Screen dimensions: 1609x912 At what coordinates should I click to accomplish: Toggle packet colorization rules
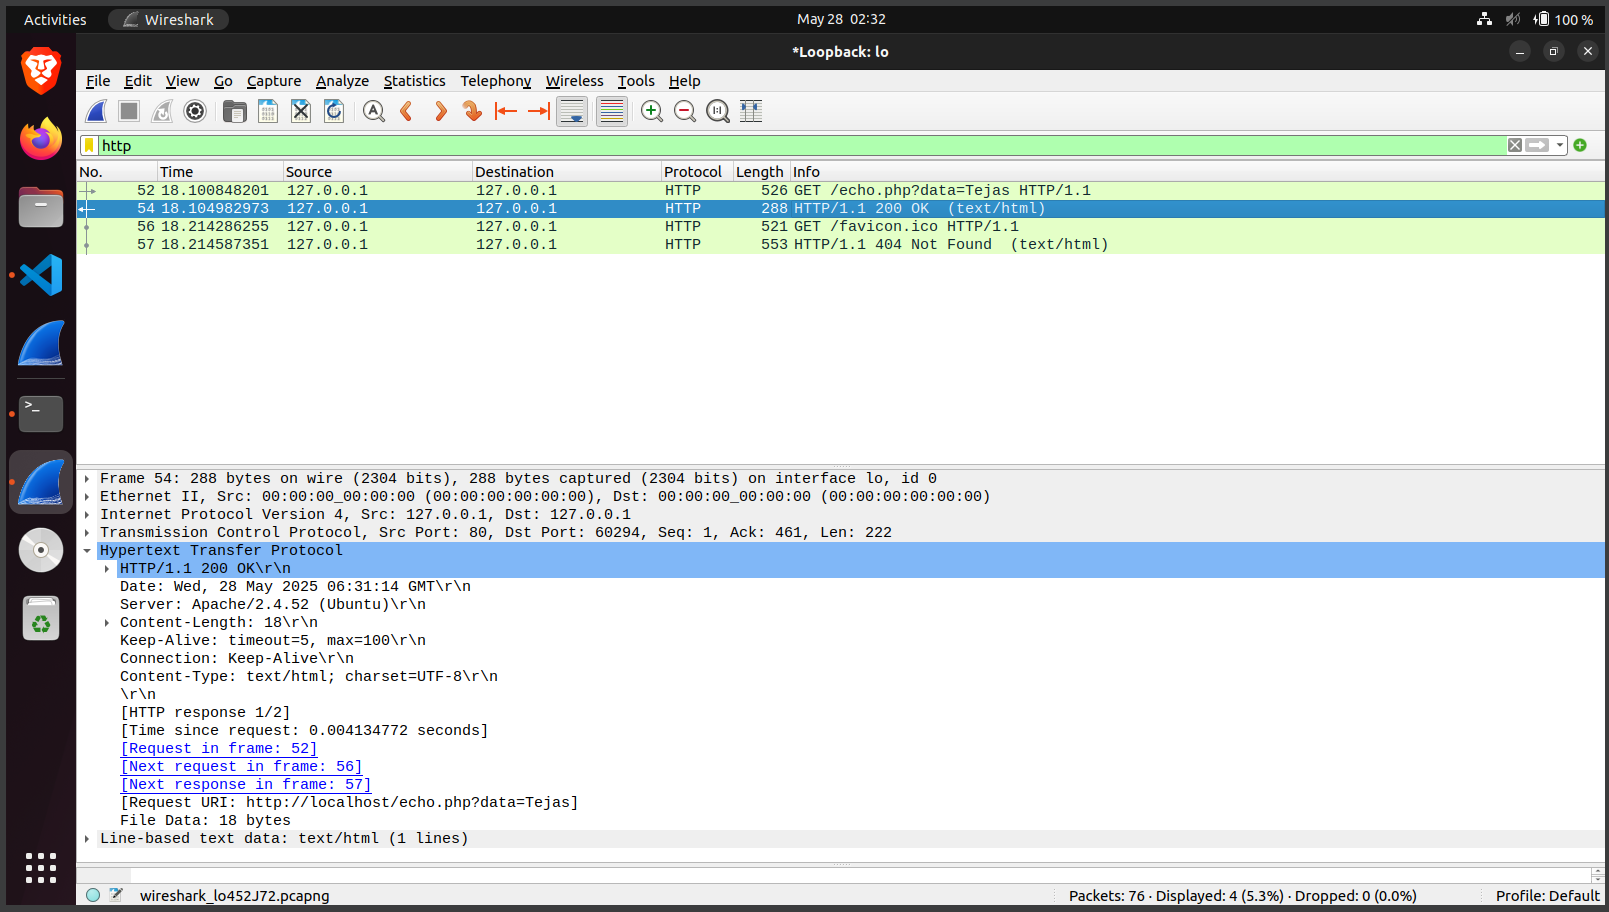(x=612, y=111)
